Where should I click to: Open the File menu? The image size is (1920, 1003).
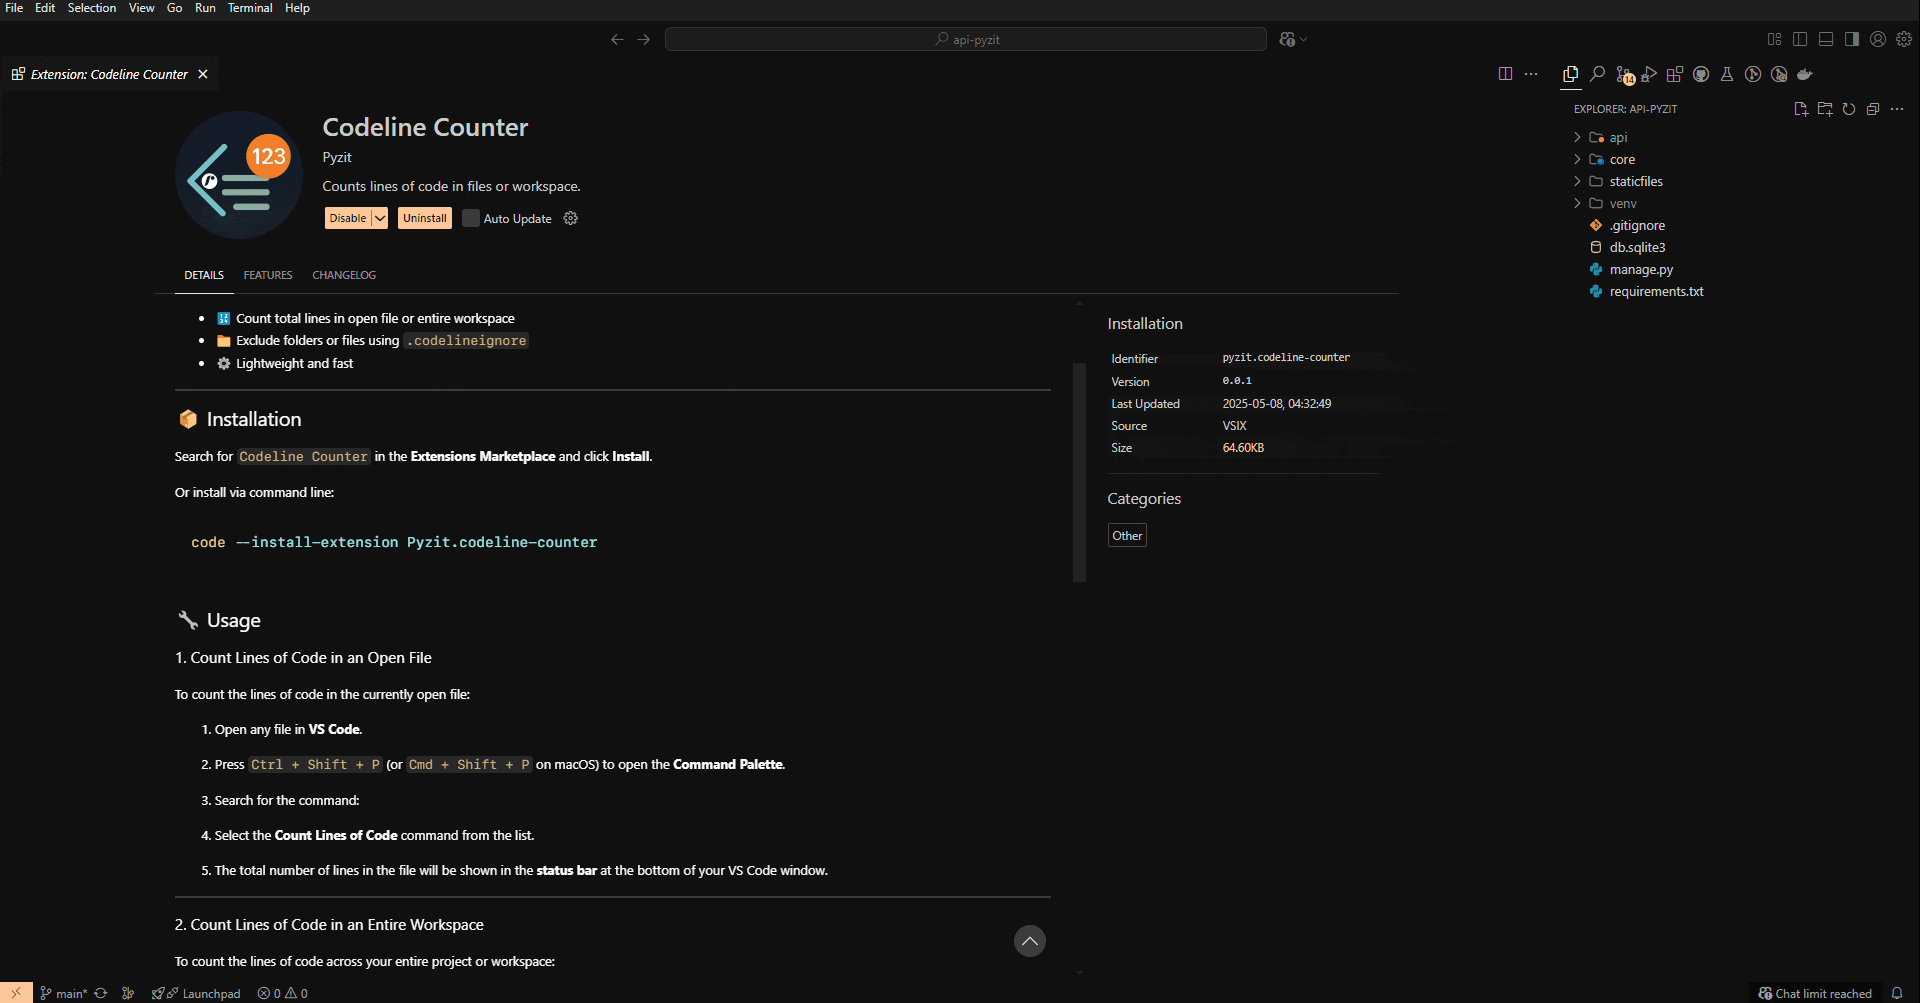14,8
